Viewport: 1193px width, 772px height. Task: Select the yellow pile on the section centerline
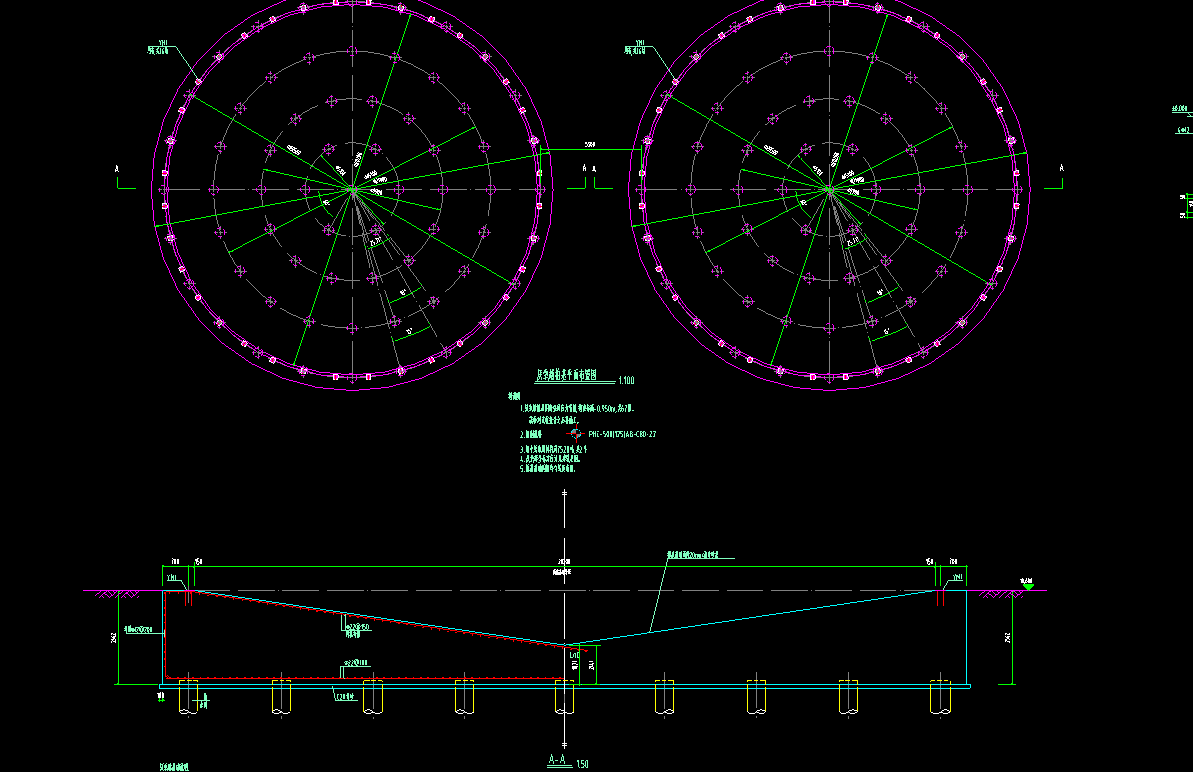pyautogui.click(x=565, y=697)
